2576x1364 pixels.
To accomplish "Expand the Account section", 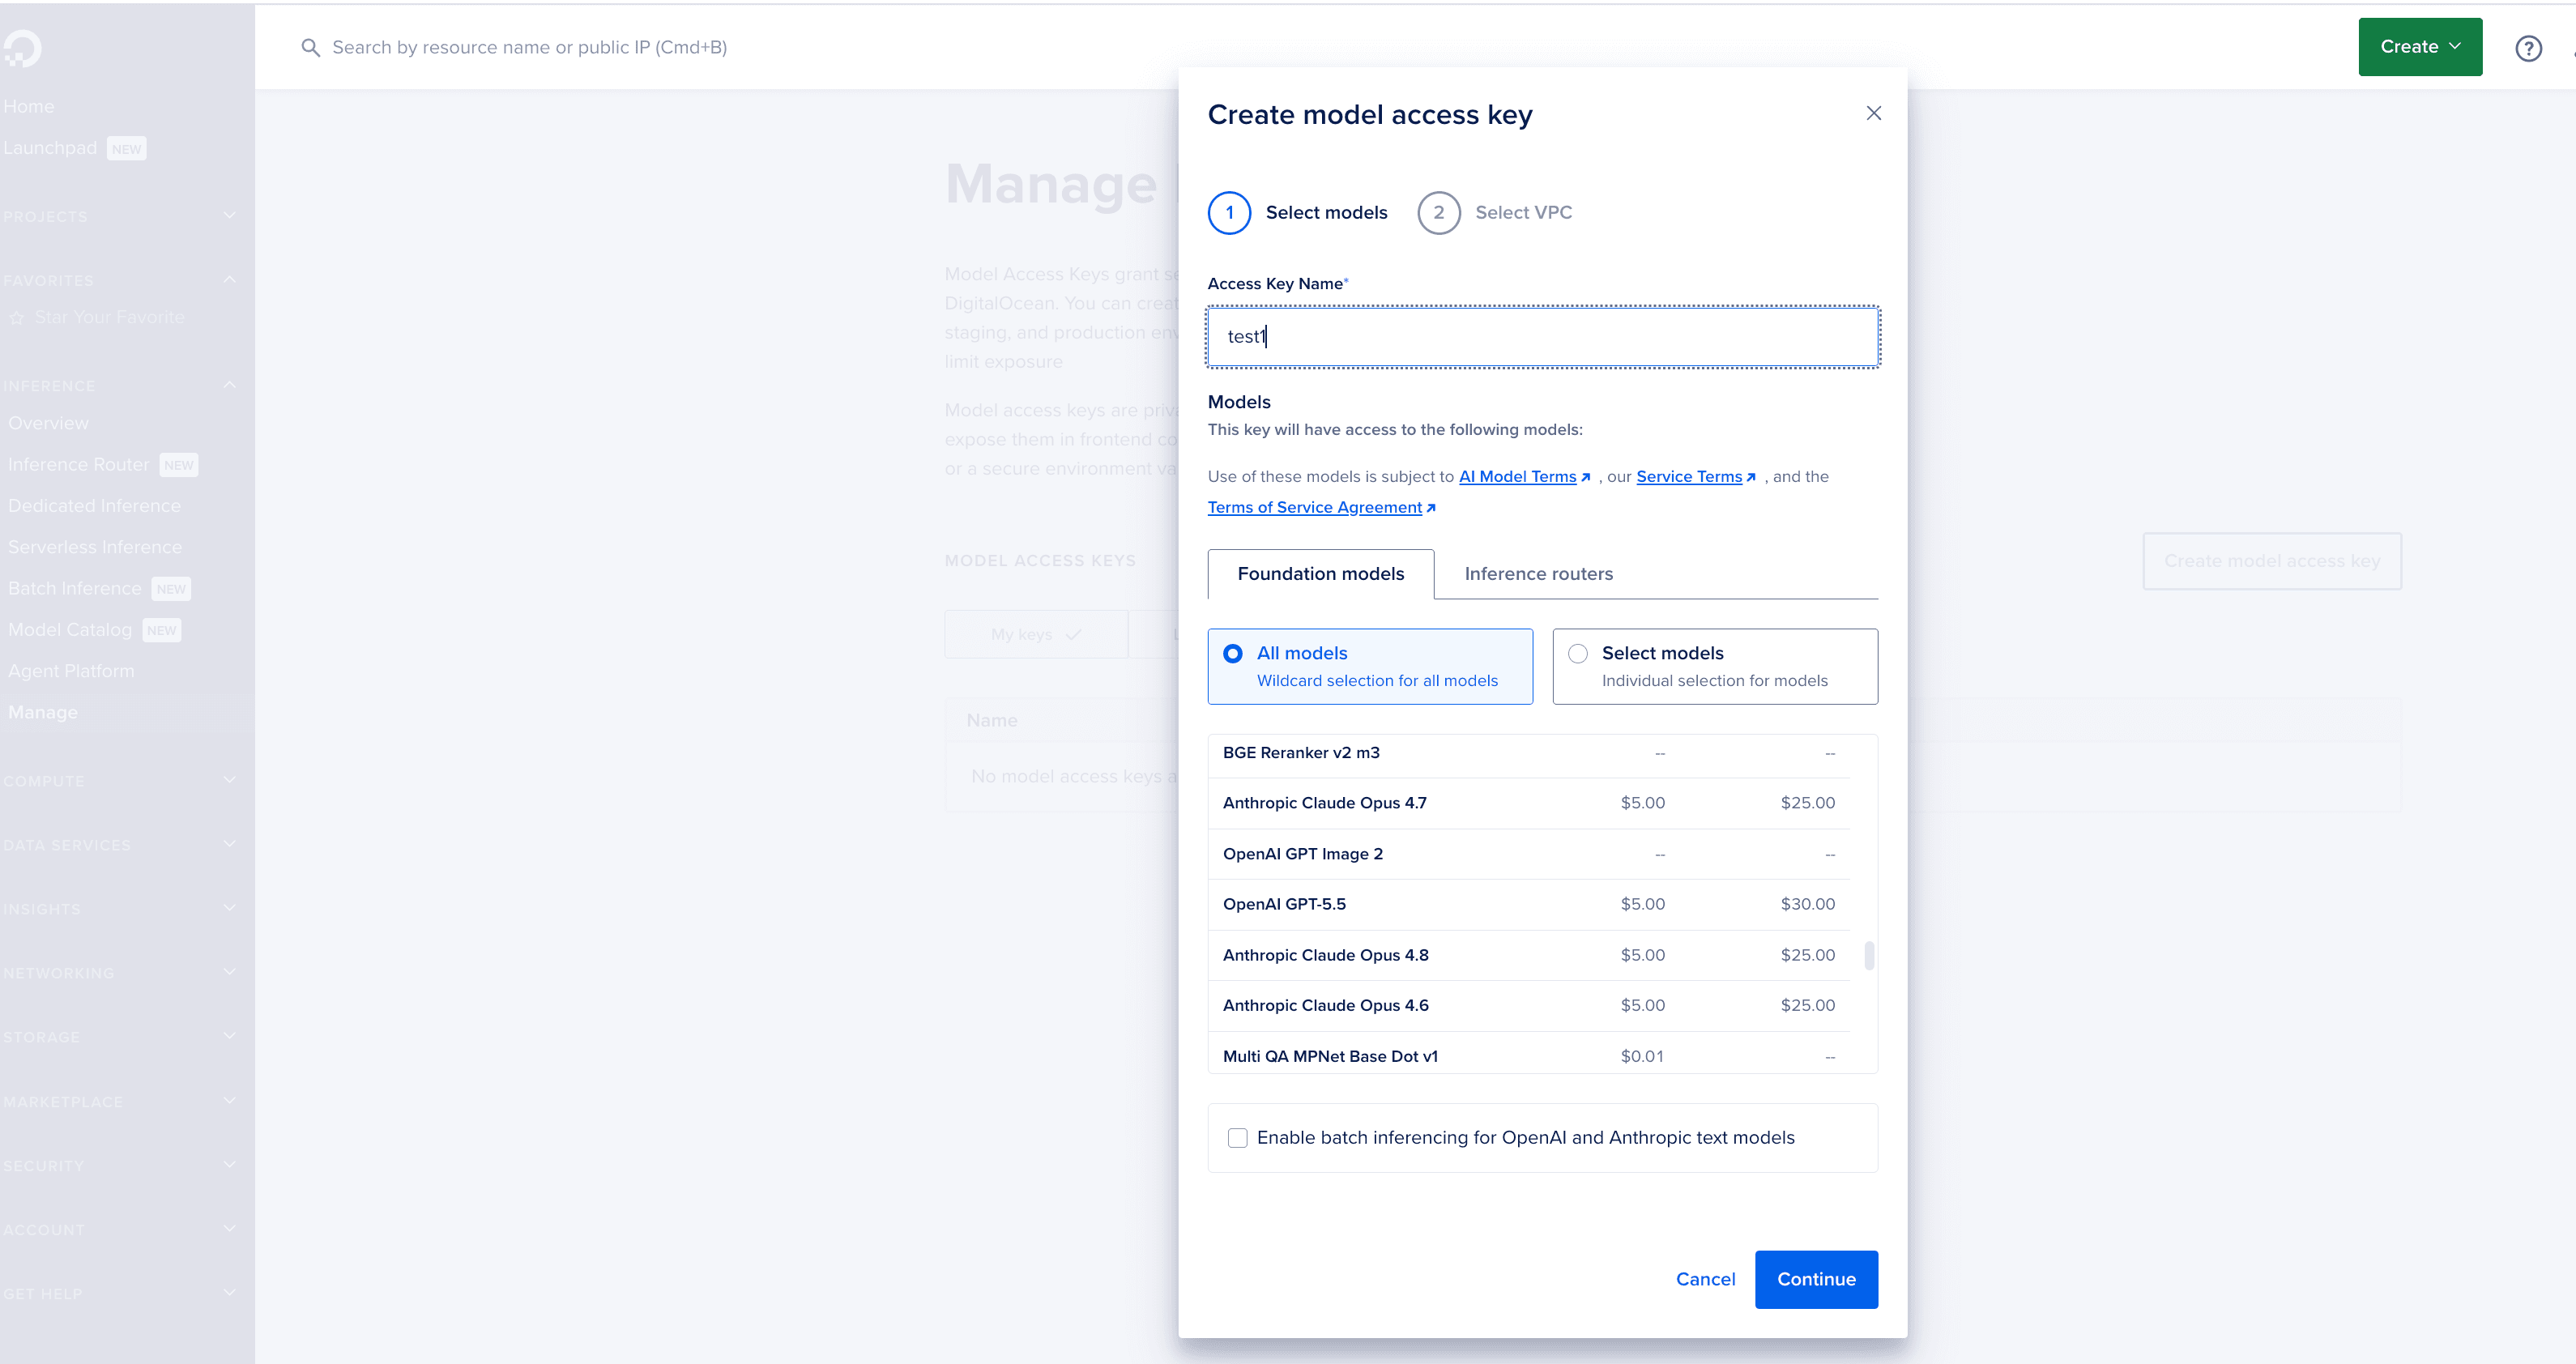I will [x=119, y=1229].
